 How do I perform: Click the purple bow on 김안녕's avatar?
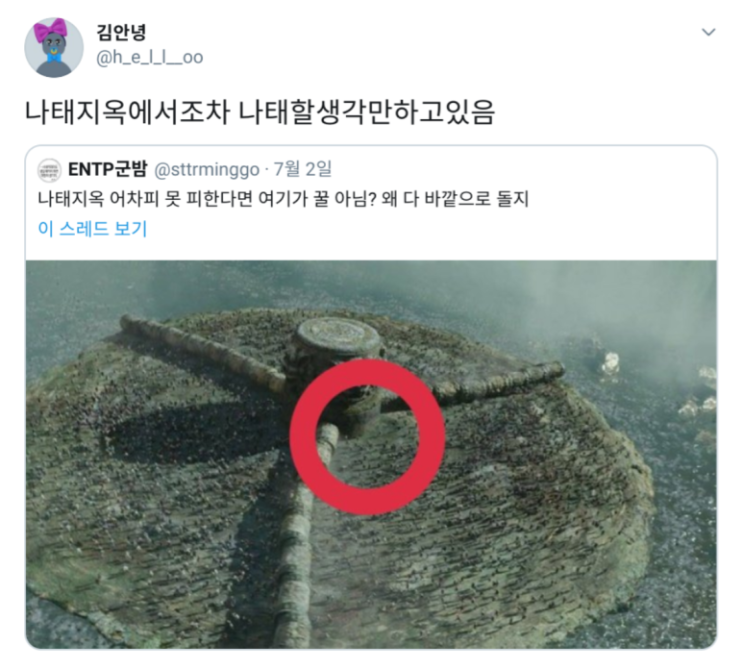click(x=50, y=29)
